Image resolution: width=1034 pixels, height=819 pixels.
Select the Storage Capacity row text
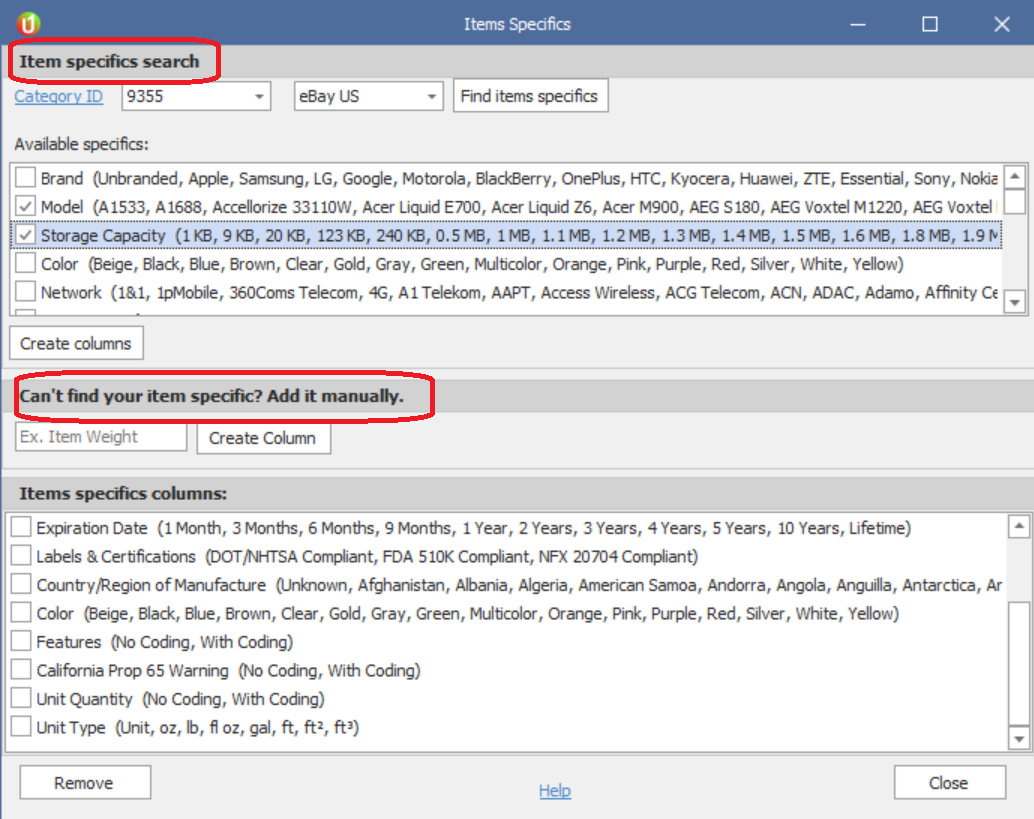(x=520, y=235)
